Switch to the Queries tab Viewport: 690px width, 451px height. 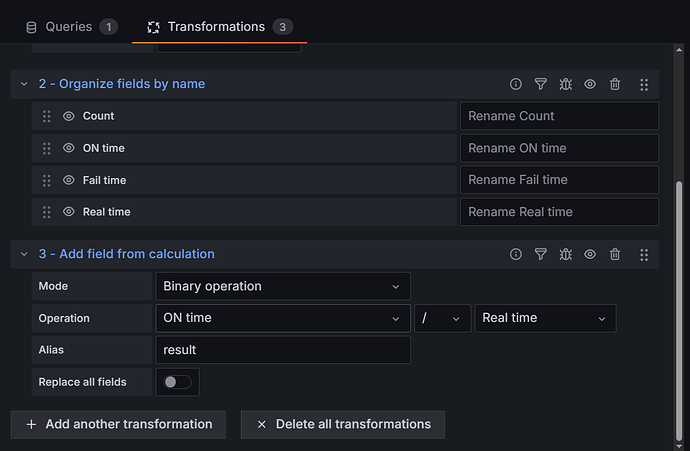pyautogui.click(x=70, y=26)
